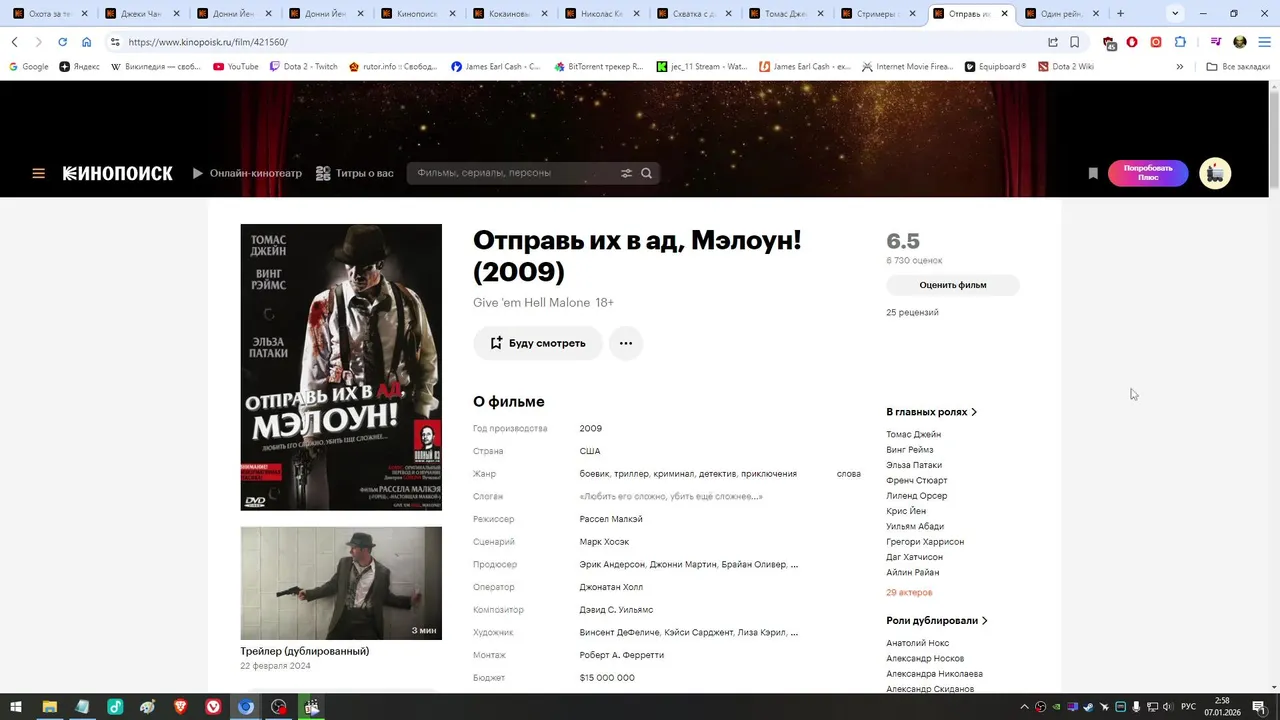The width and height of the screenshot is (1280, 720).
Task: Click the URL address bar
Action: [x=580, y=42]
